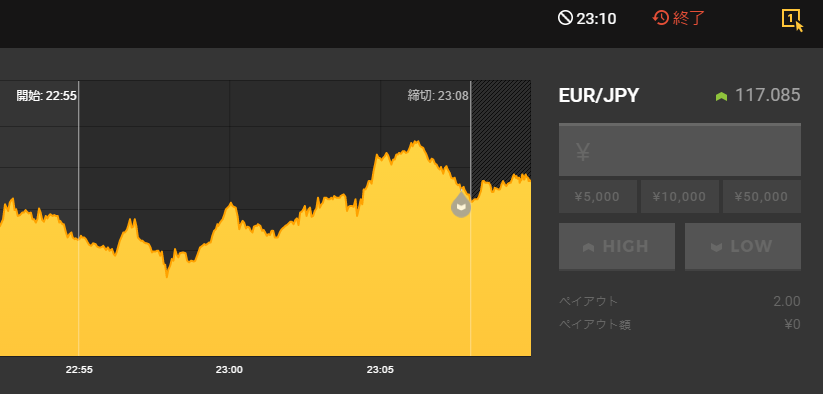Click the 締切: 23:08 deadline marker label
Image resolution: width=823 pixels, height=394 pixels.
pos(438,95)
